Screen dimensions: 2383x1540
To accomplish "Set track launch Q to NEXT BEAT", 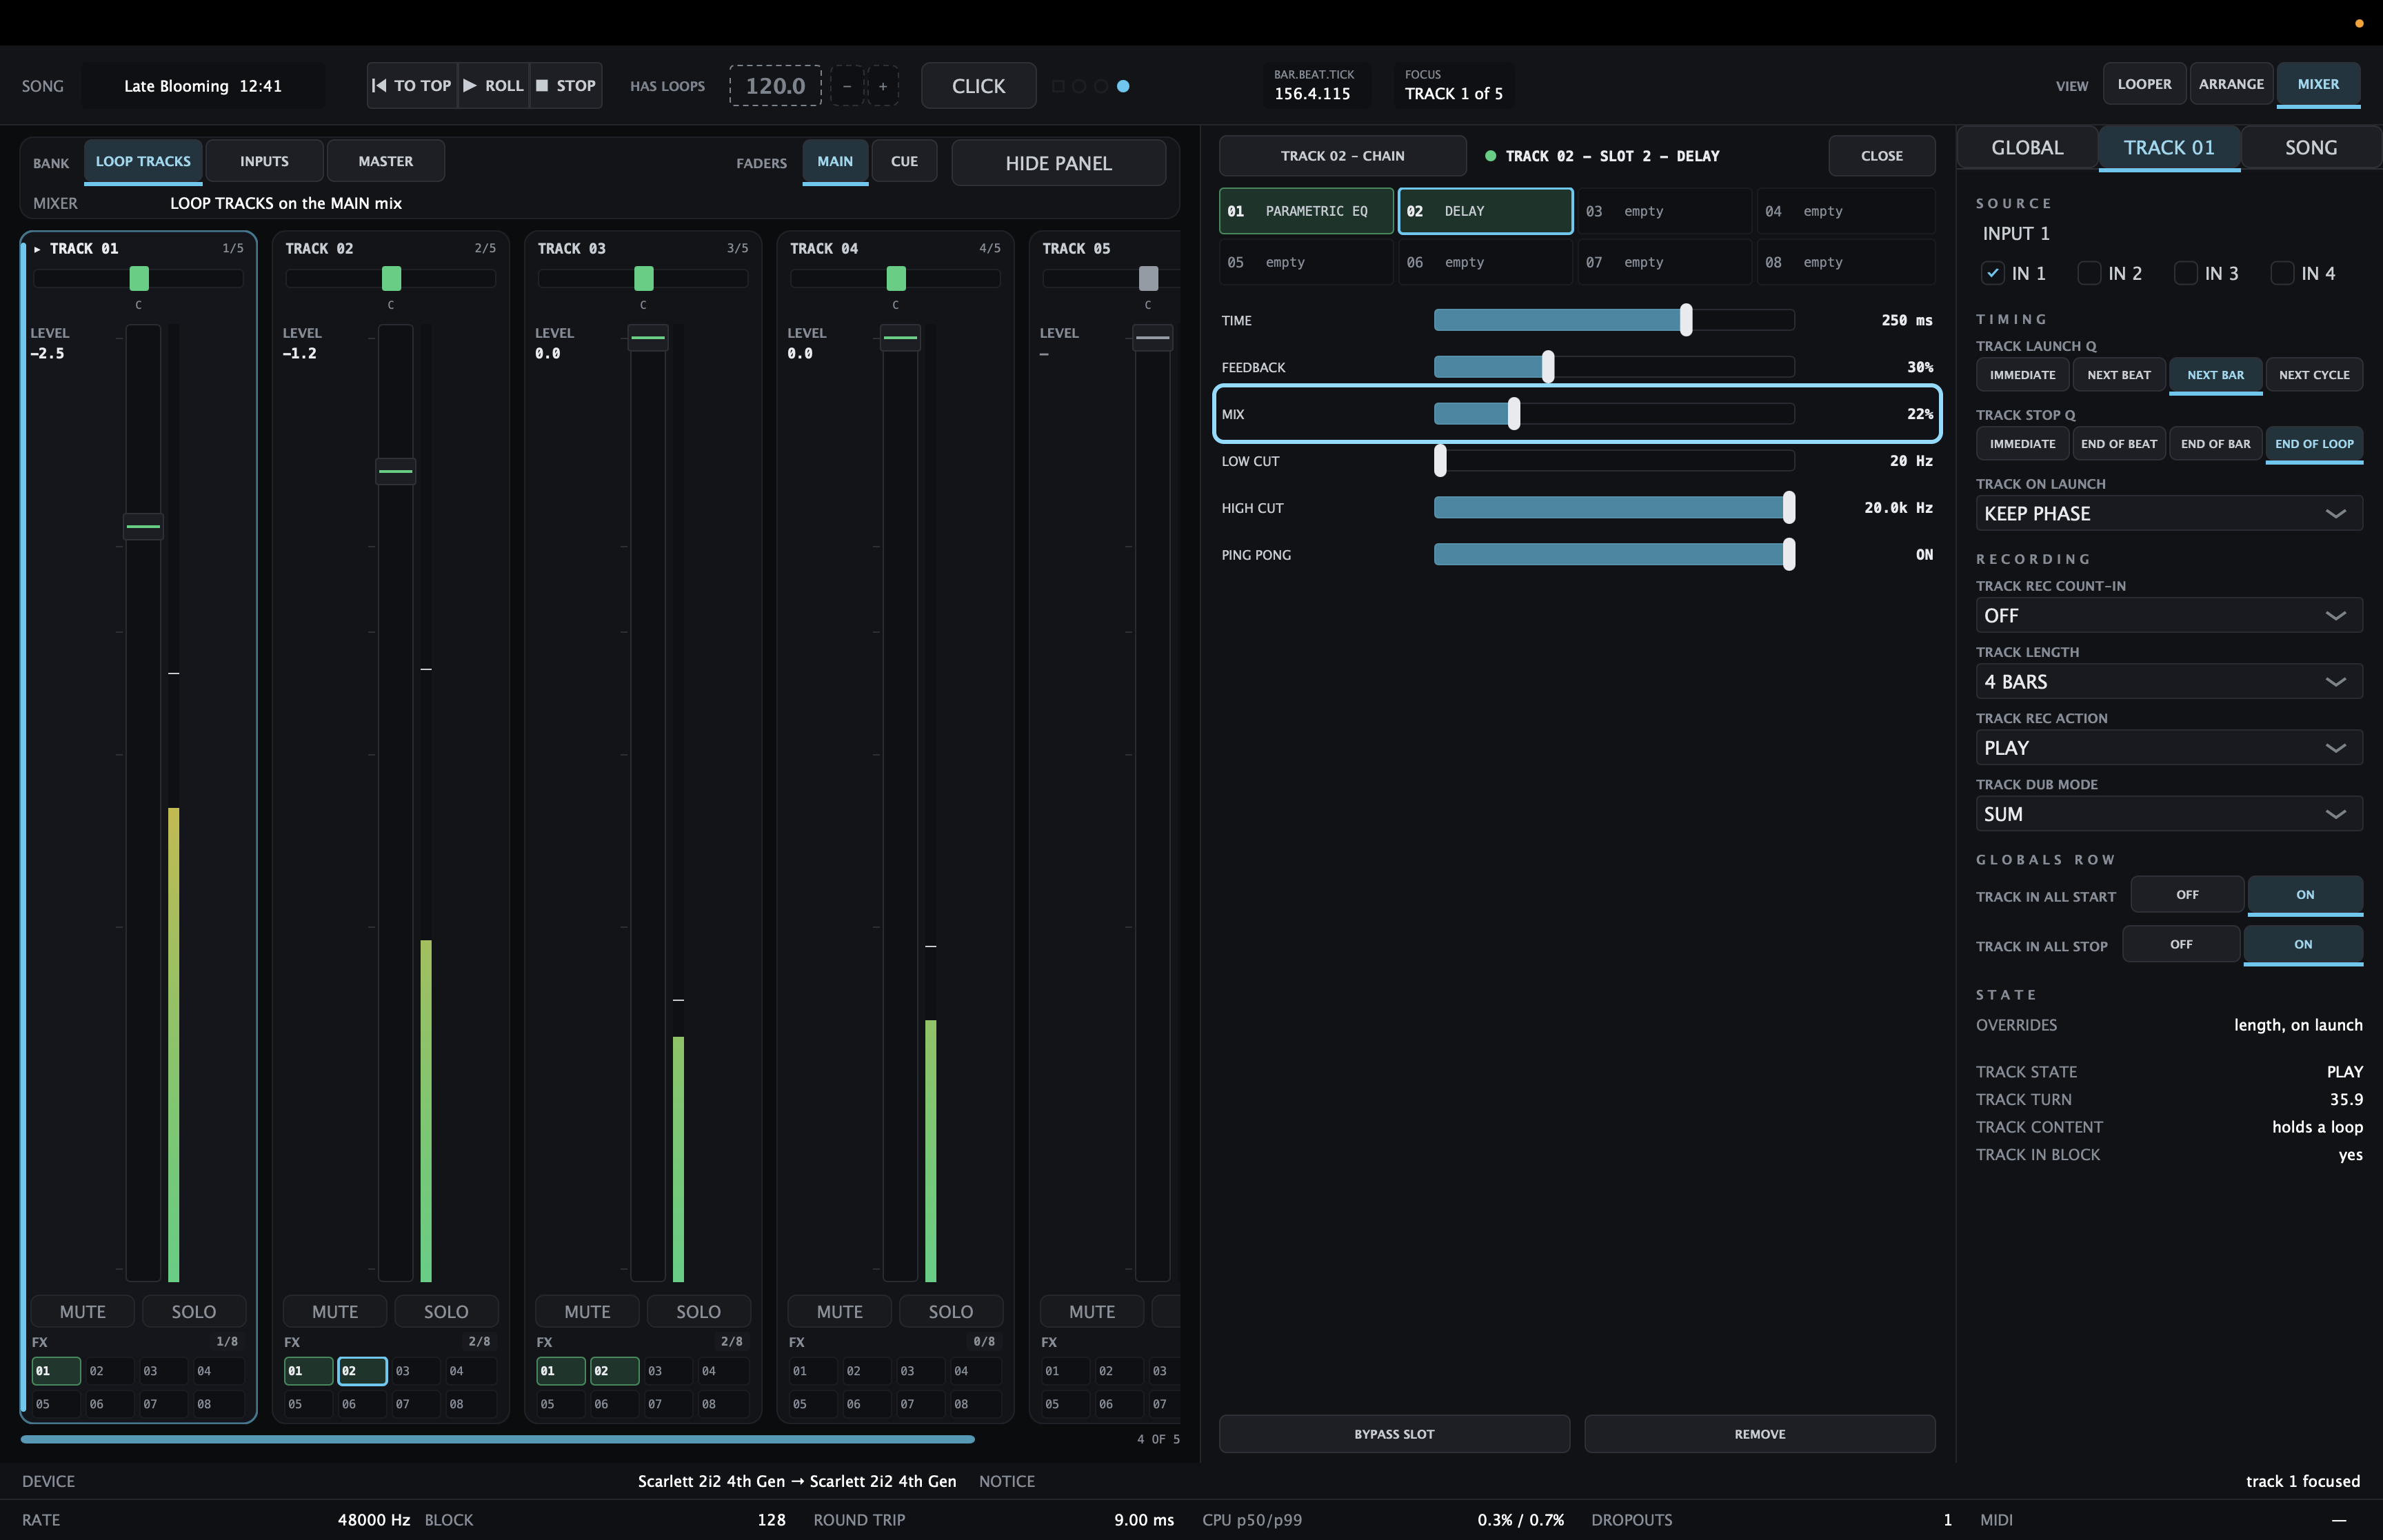I will click(2118, 375).
